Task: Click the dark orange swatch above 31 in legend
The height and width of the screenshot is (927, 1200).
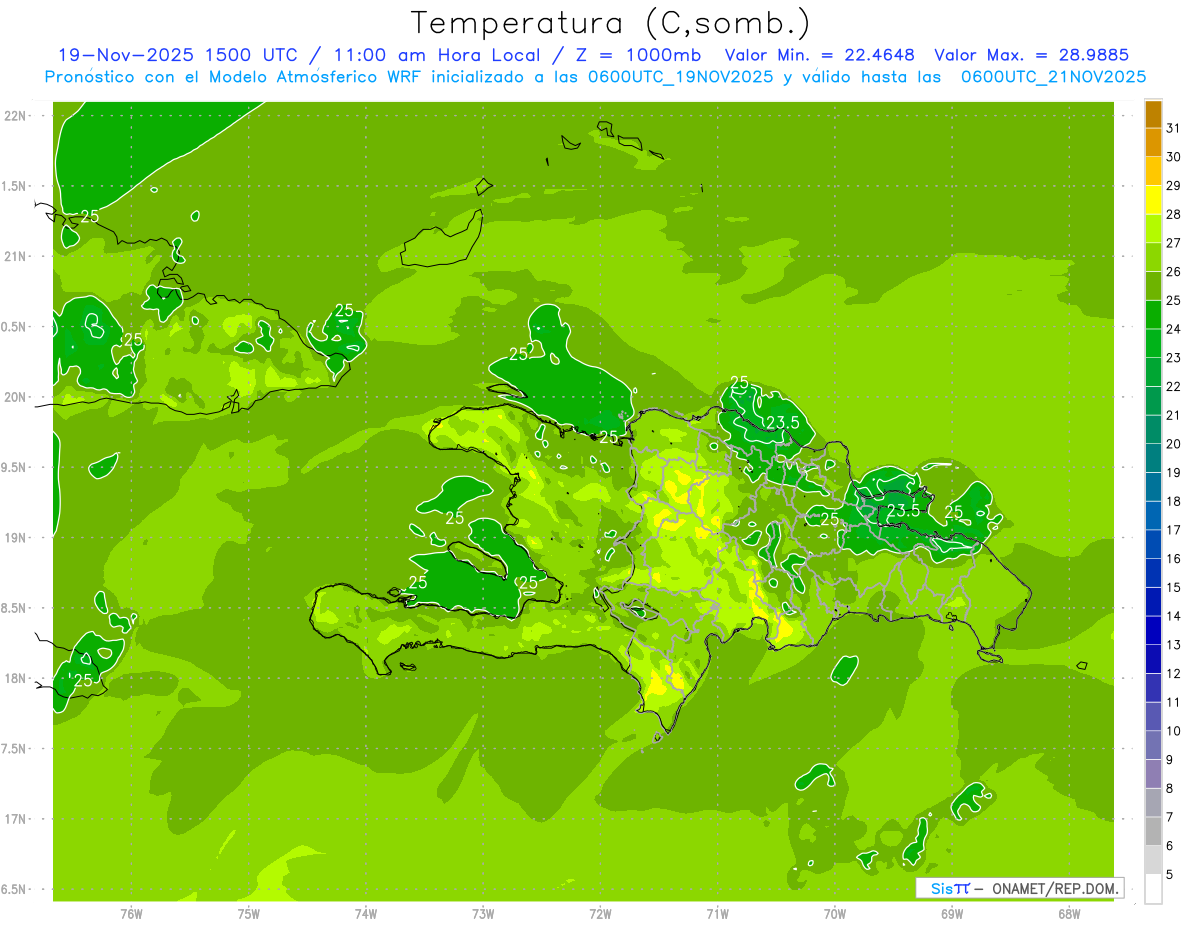Action: [x=1153, y=114]
